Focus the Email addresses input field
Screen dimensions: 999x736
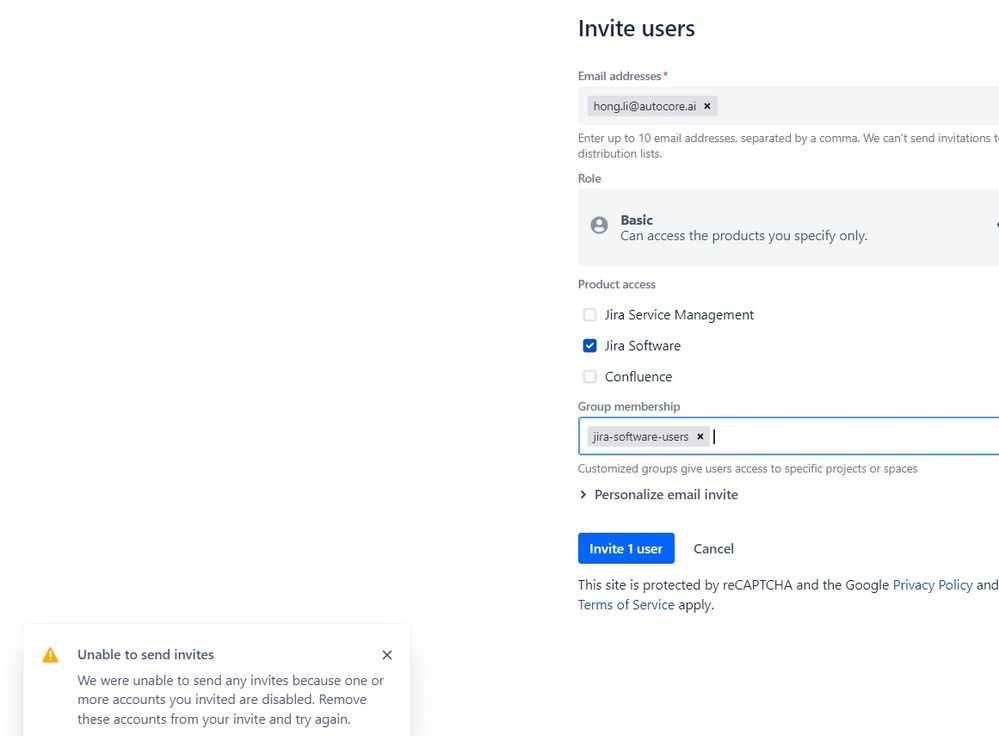[788, 106]
